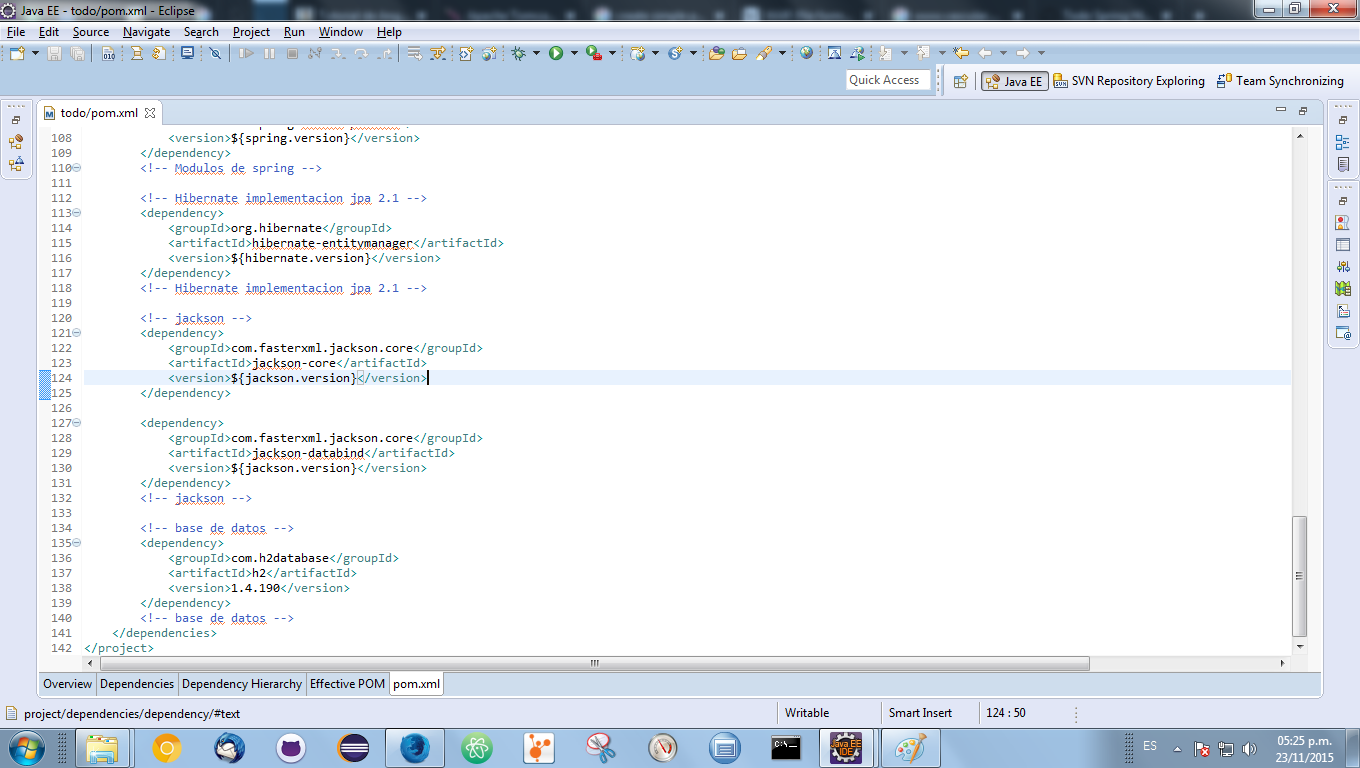Type in the Quick Access field
The height and width of the screenshot is (768, 1360).
(888, 80)
